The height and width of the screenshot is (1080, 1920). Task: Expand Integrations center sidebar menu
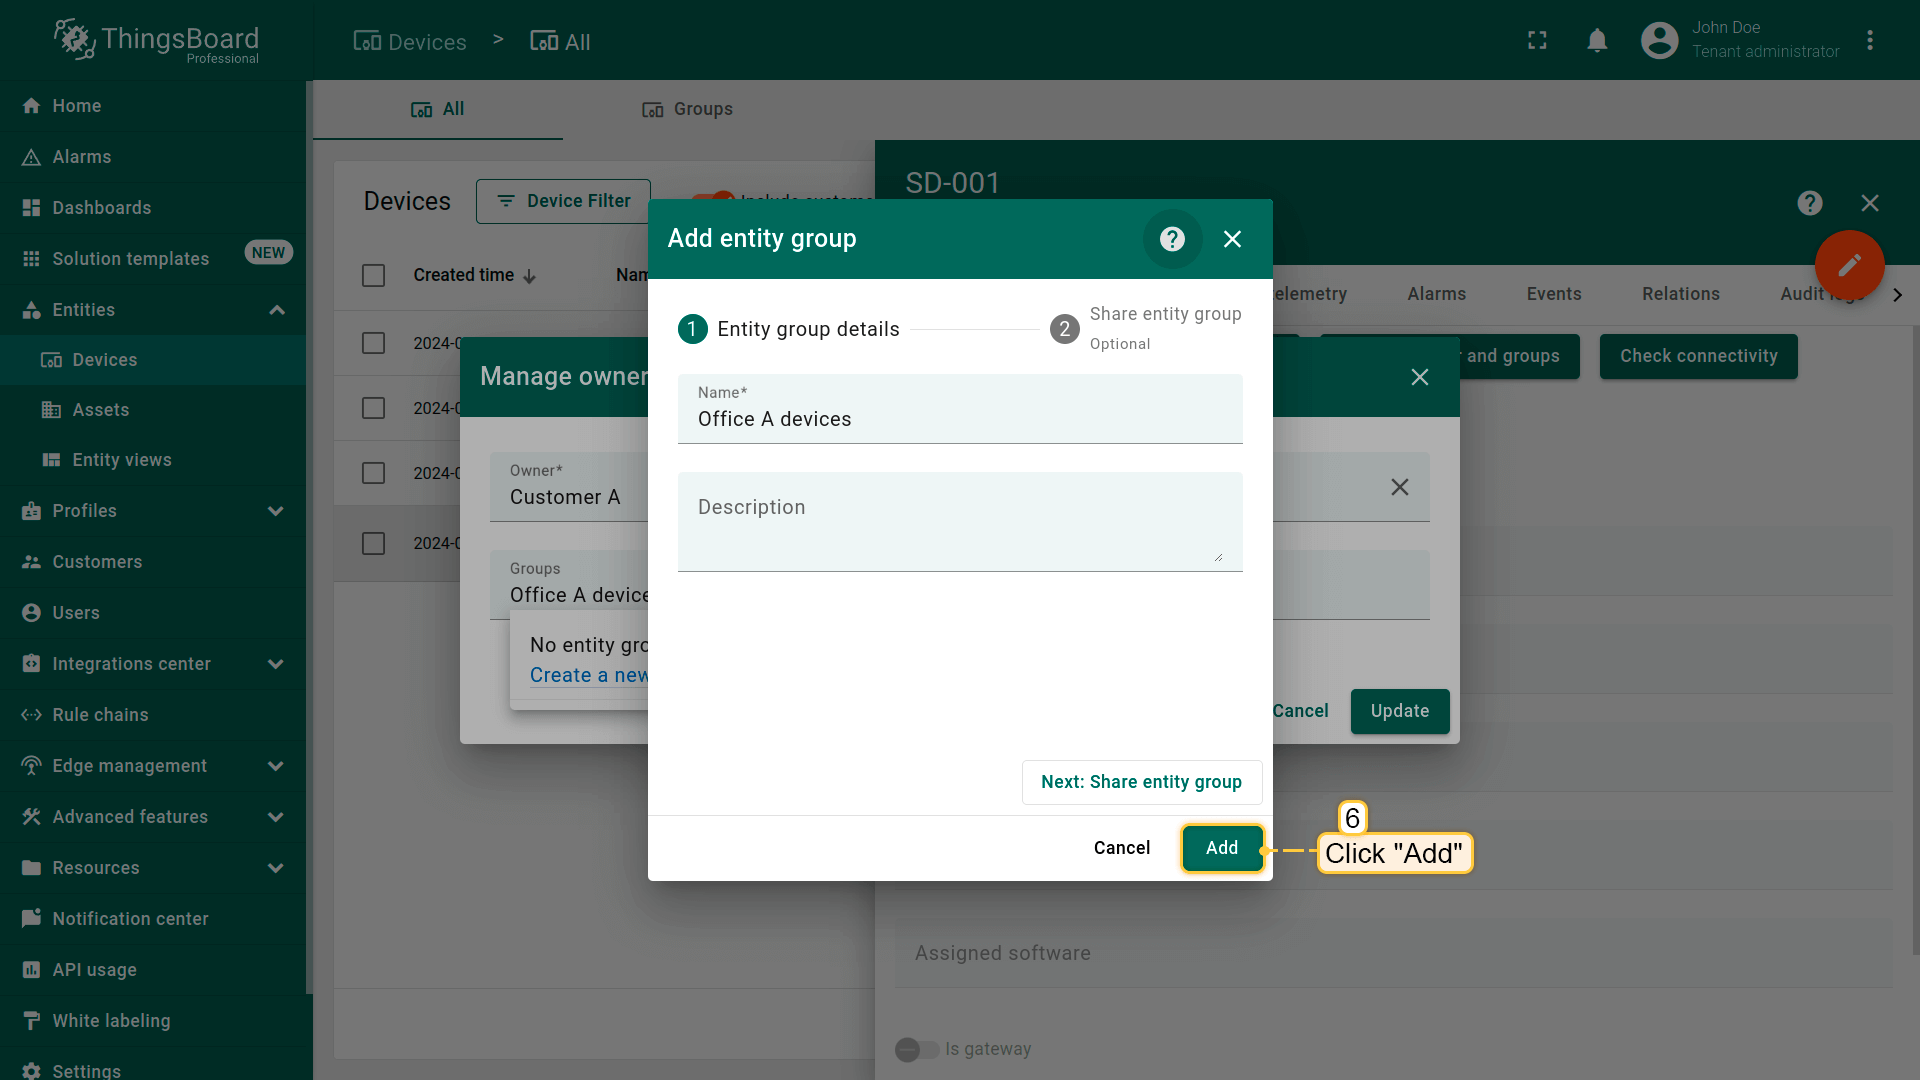276,664
